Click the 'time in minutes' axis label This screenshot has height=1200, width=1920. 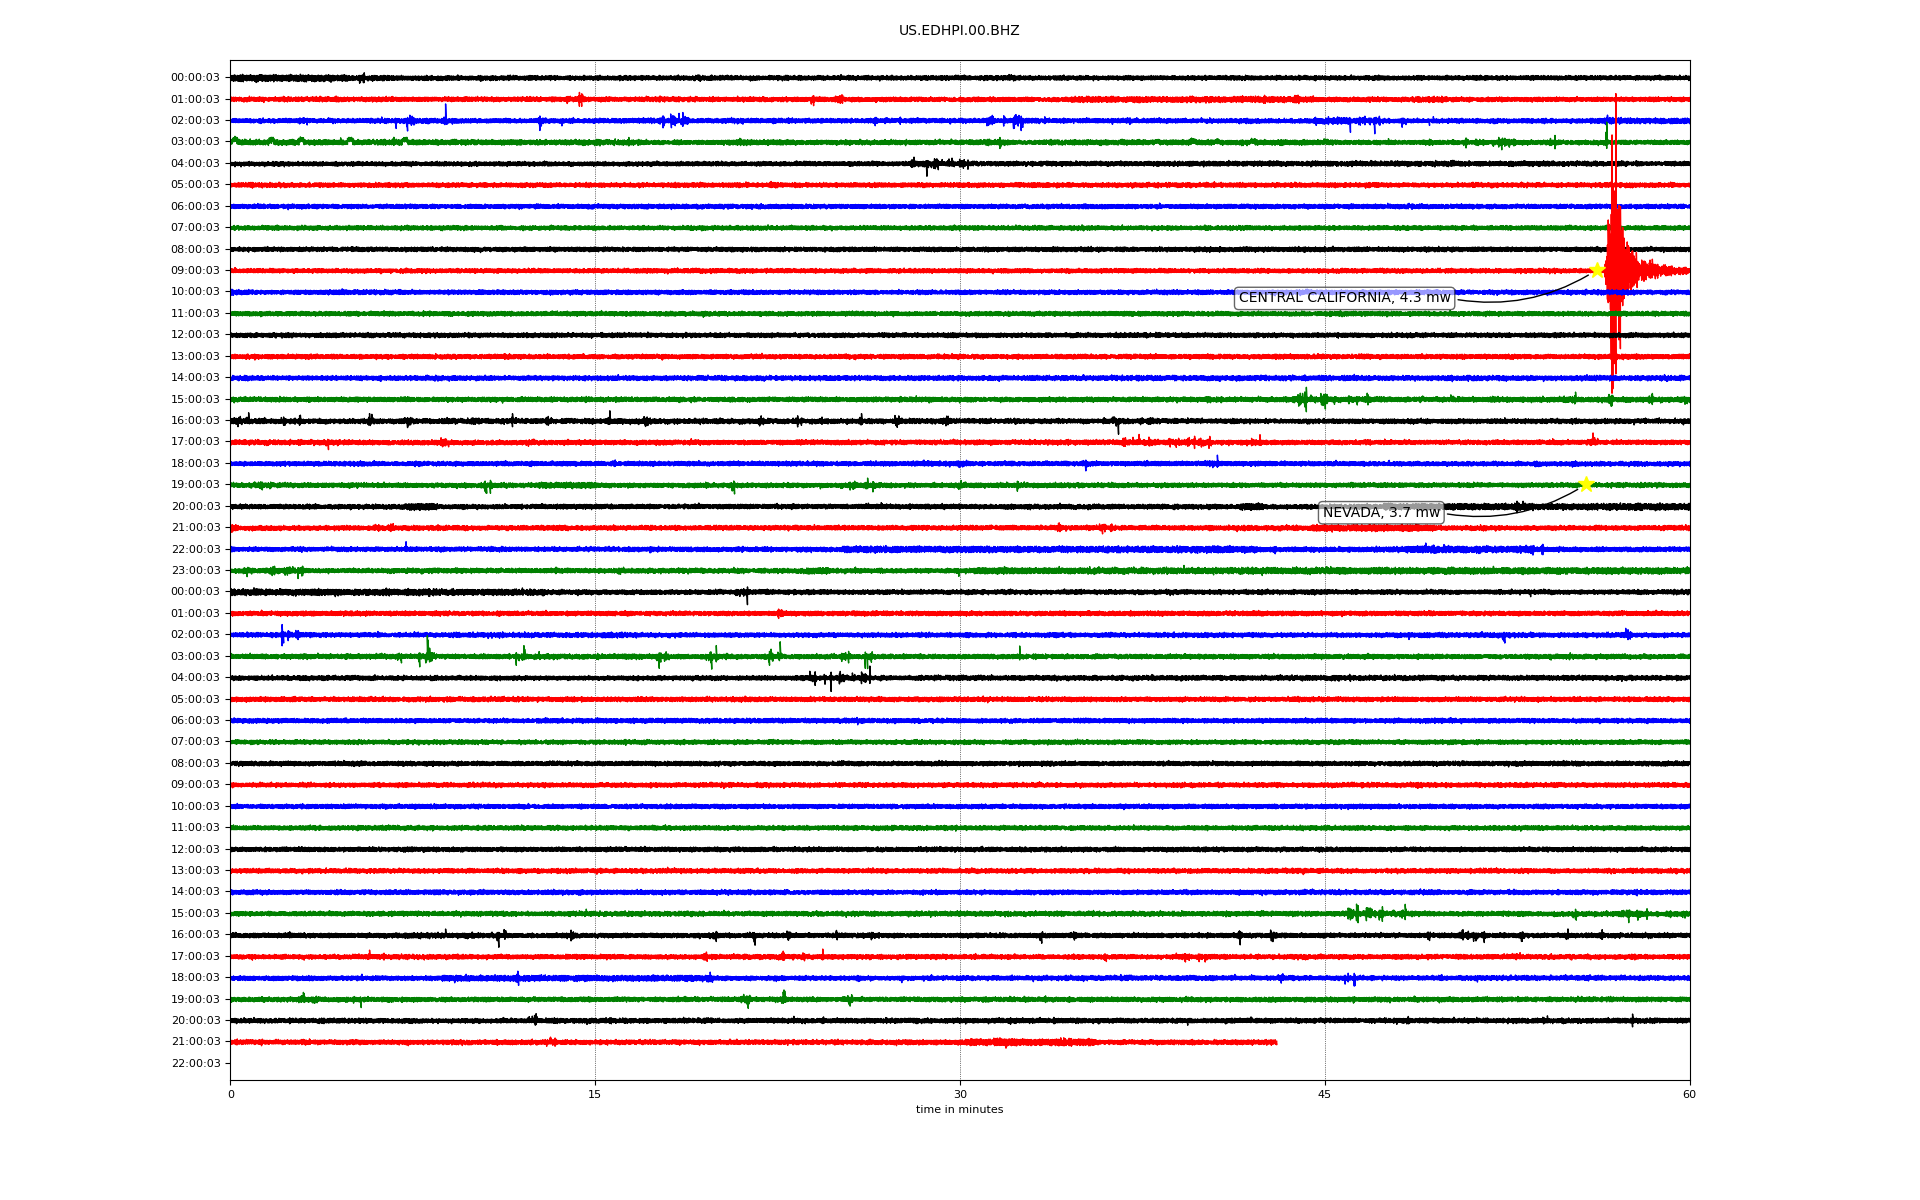coord(959,1109)
